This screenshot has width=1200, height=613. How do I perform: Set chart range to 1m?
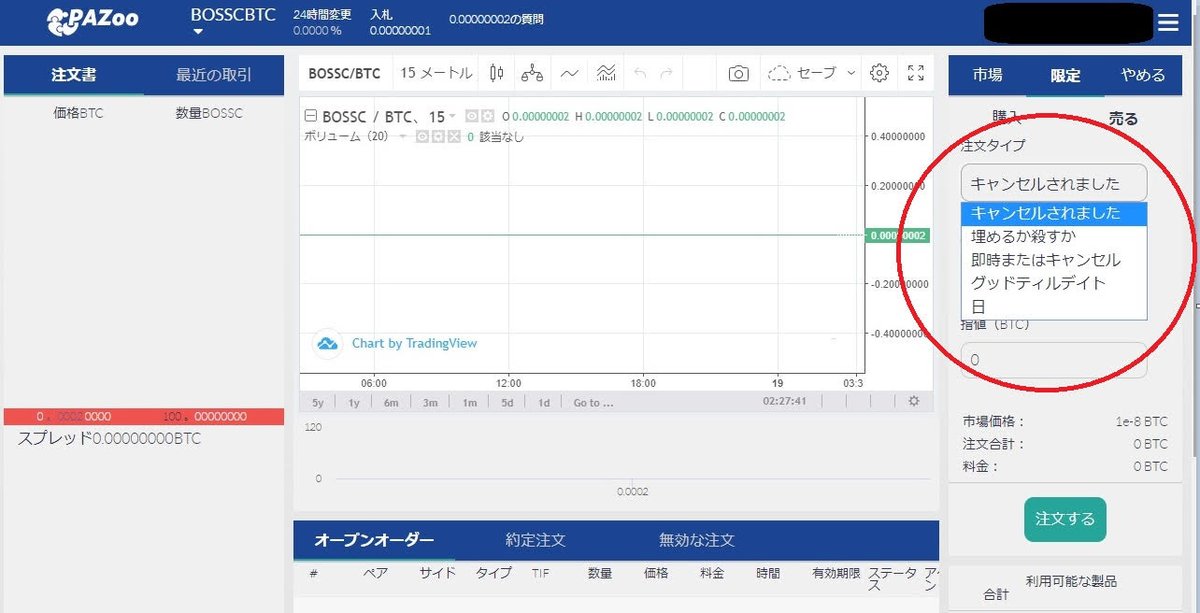tap(469, 402)
